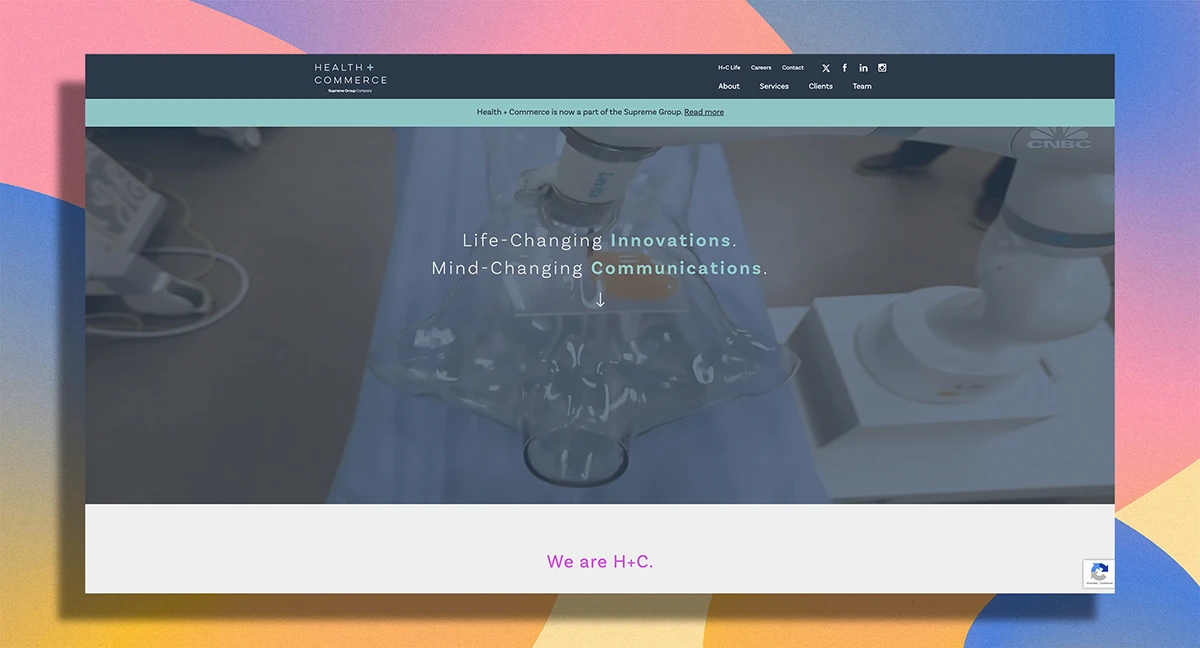Click the "We are H+C." heading
1200x648 pixels.
[x=600, y=562]
